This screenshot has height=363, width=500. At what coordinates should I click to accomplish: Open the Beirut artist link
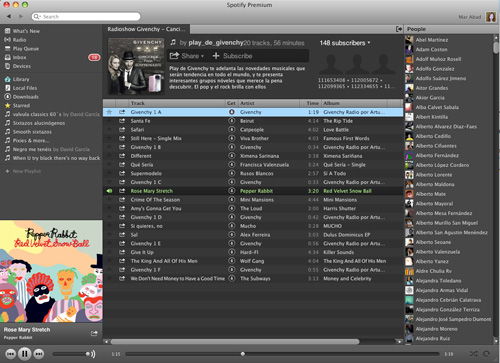247,121
